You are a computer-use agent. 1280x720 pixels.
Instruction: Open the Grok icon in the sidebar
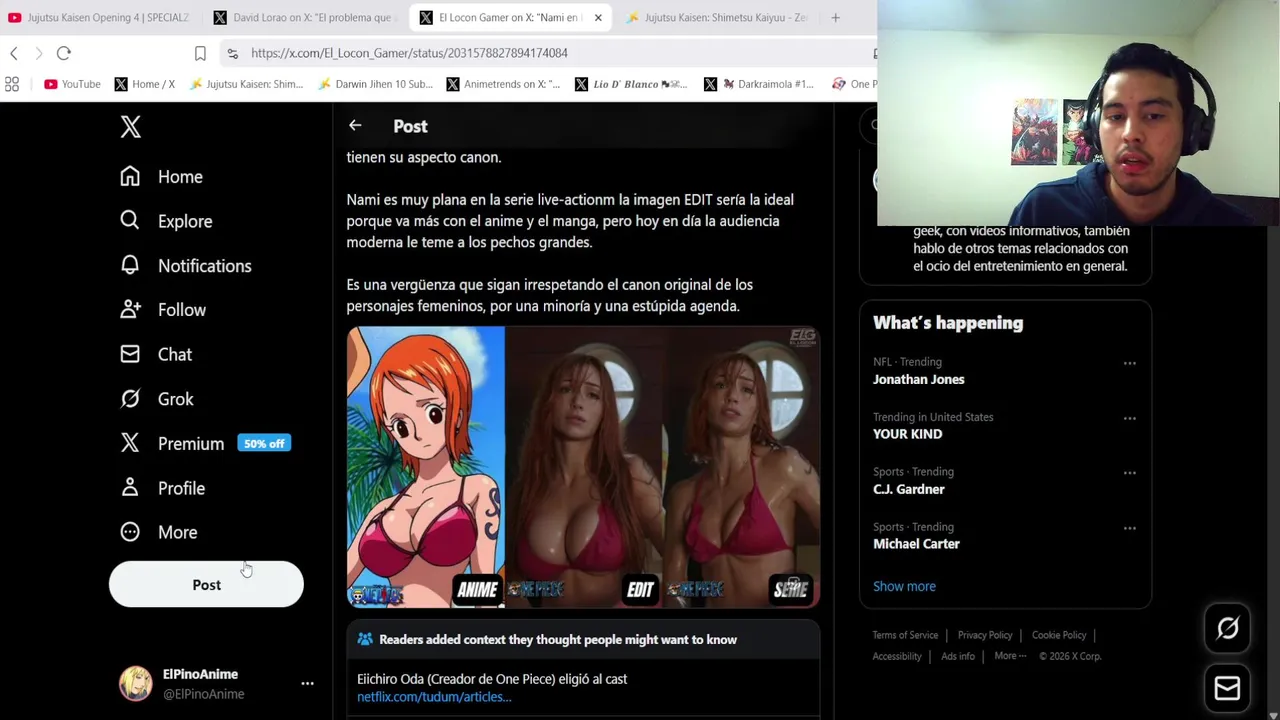[130, 398]
